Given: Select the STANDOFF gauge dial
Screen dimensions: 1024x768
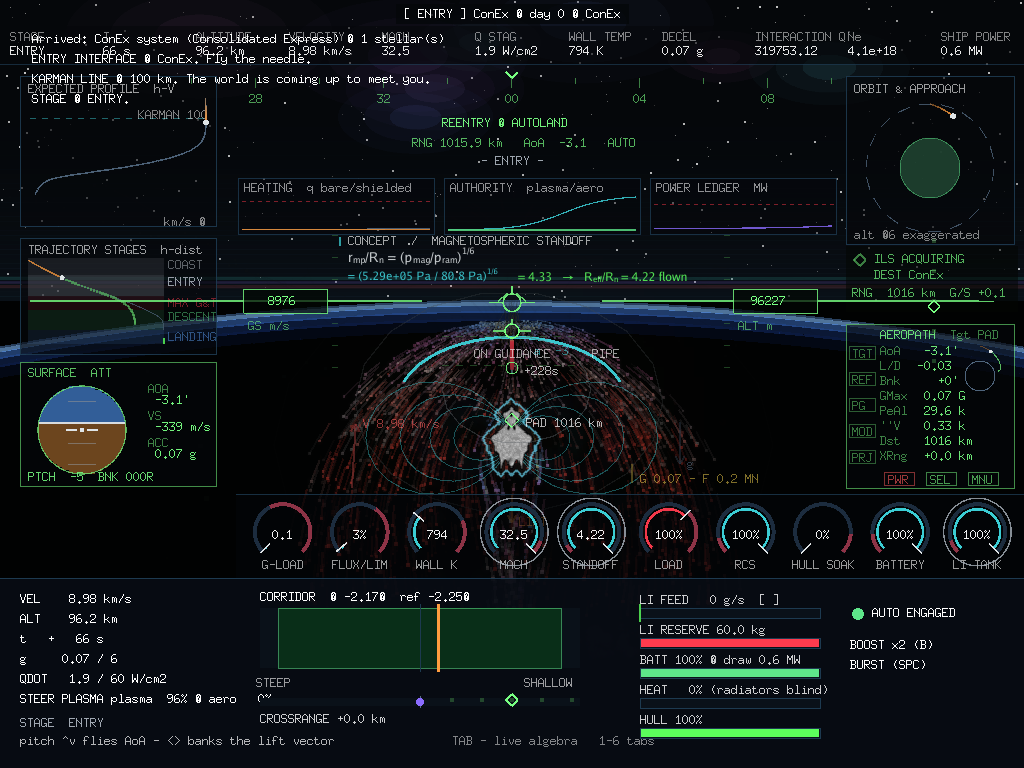Looking at the screenshot, I should (x=590, y=533).
